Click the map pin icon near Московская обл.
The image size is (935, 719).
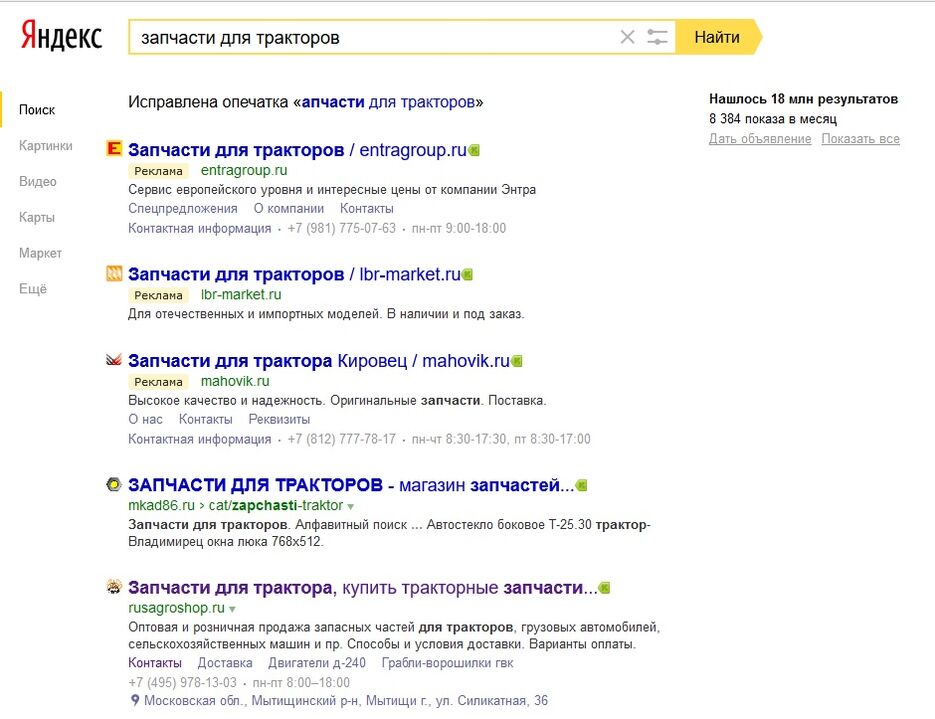(135, 701)
